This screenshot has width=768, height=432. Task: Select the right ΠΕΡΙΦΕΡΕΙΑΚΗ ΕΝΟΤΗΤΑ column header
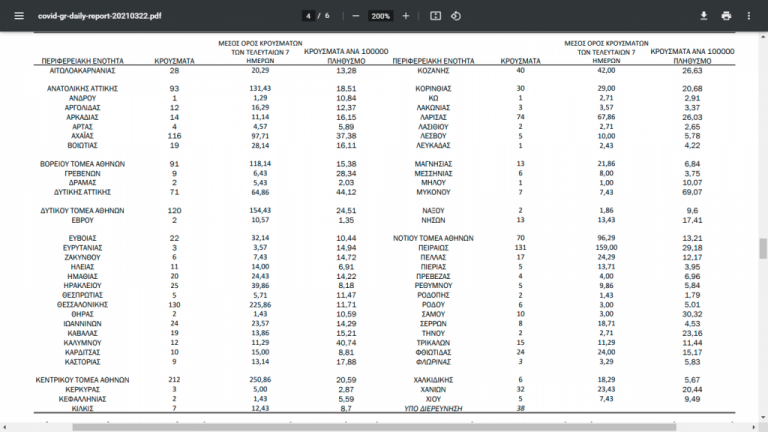(433, 61)
